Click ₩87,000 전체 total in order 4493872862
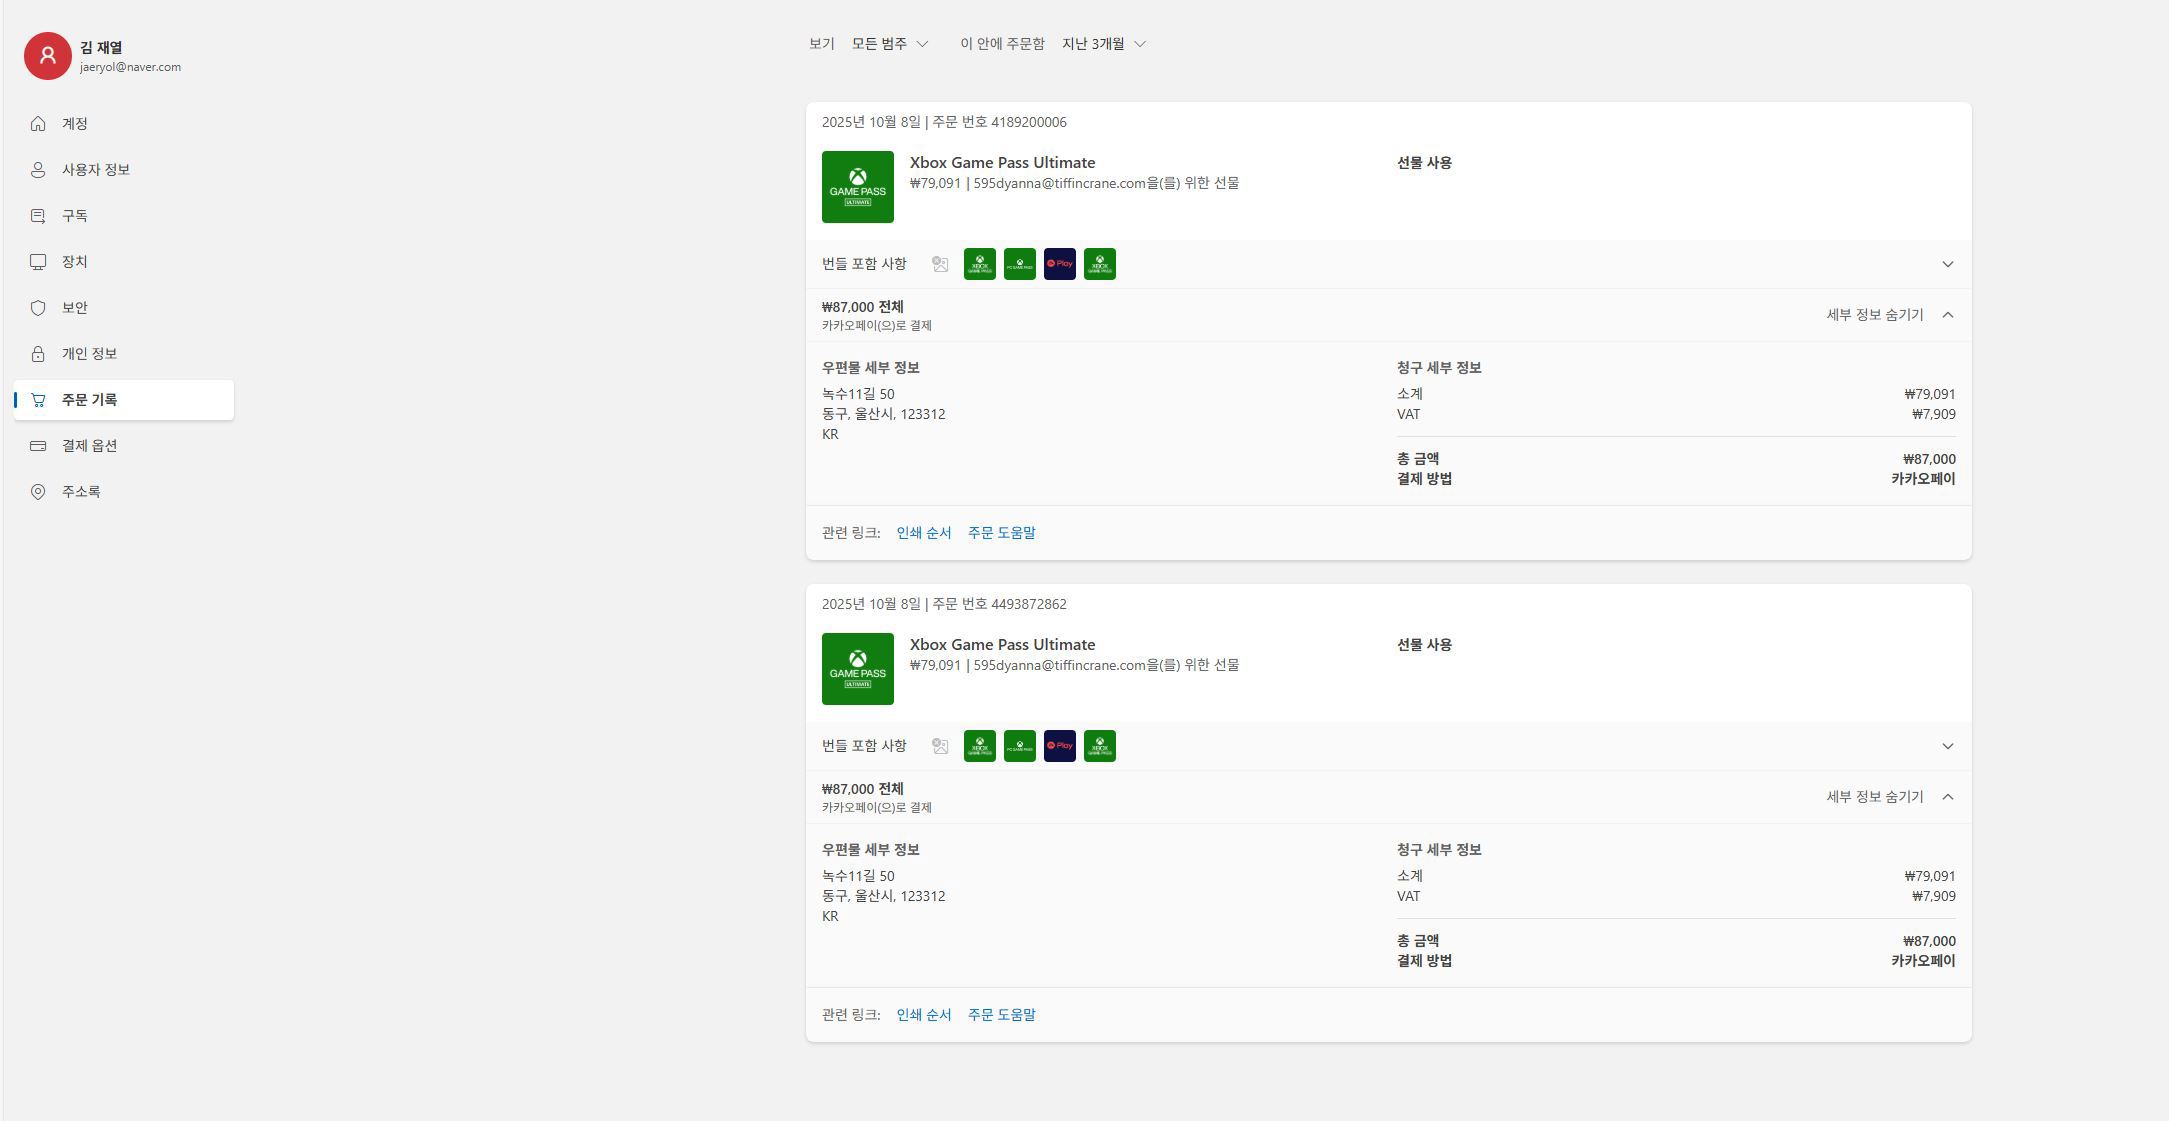Screen dimensions: 2169x1121 (x=862, y=789)
